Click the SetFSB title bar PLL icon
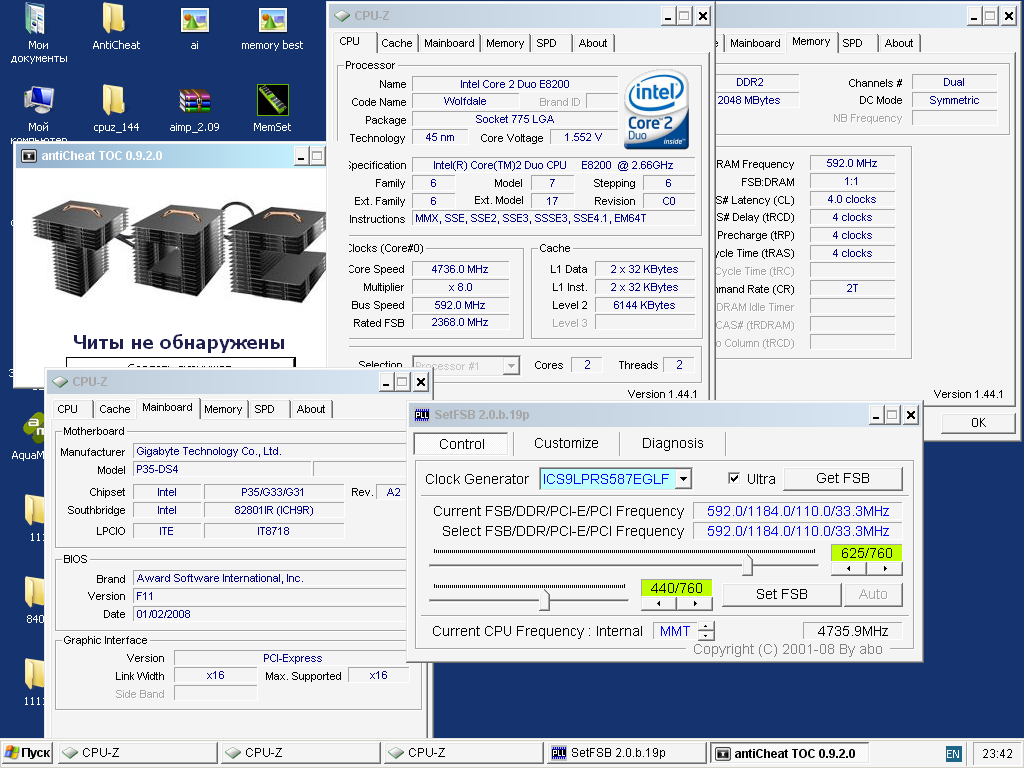The width and height of the screenshot is (1024, 768). [x=422, y=415]
